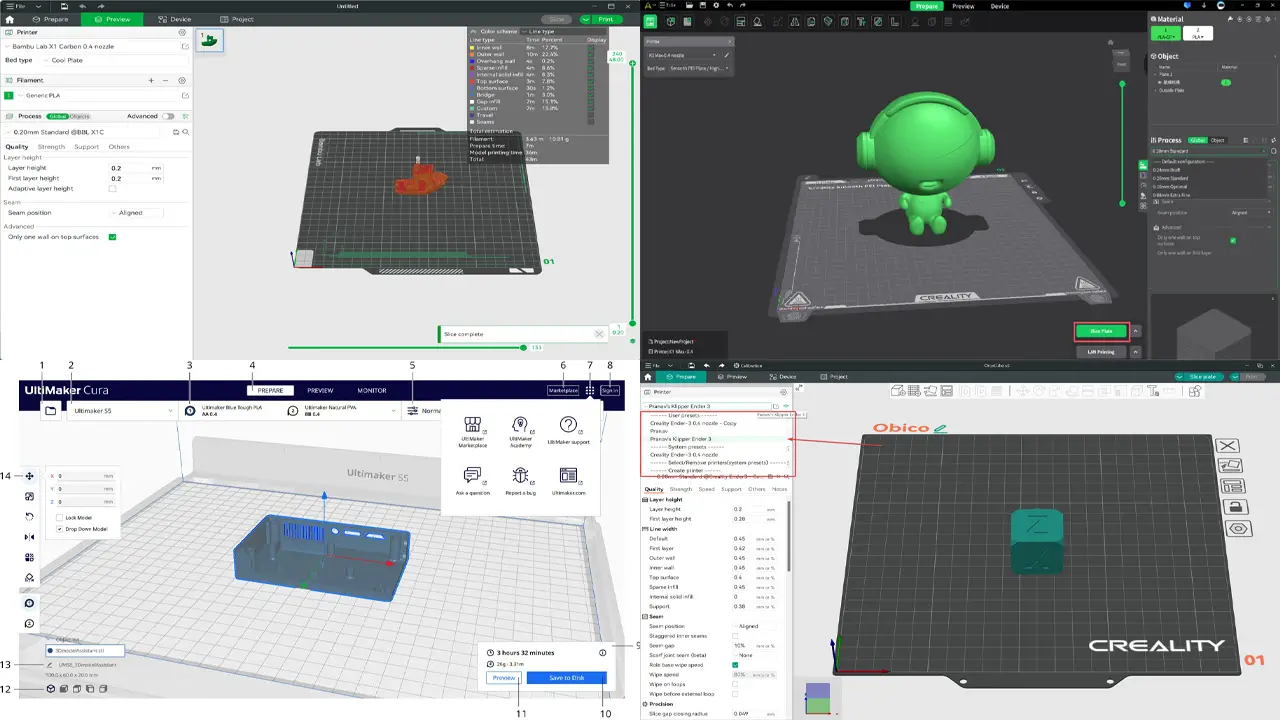This screenshot has width=1280, height=720.
Task: Open Line type color scheme dropdown
Action: (563, 31)
